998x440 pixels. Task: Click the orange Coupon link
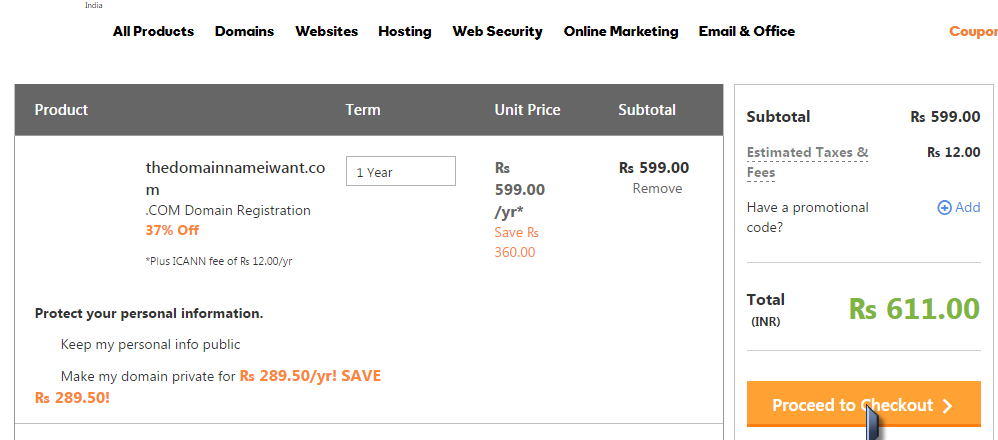(x=973, y=31)
